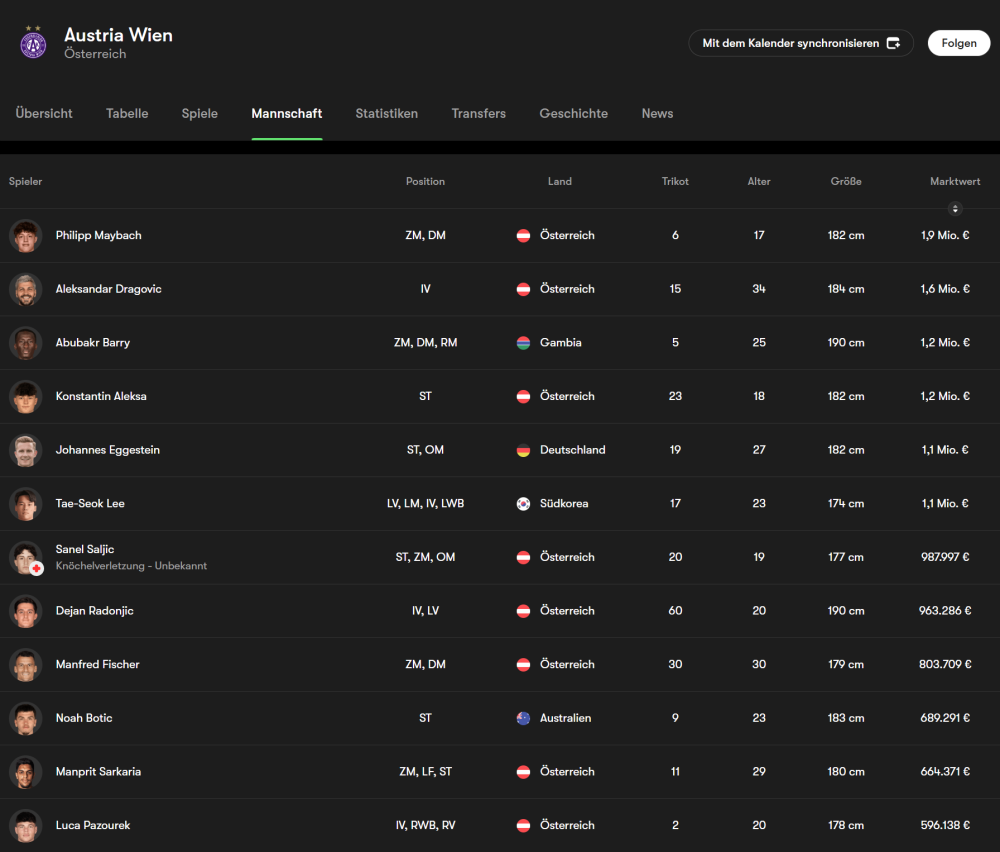The height and width of the screenshot is (852, 1000).
Task: Click the Marktwert sort arrow icon
Action: (955, 209)
